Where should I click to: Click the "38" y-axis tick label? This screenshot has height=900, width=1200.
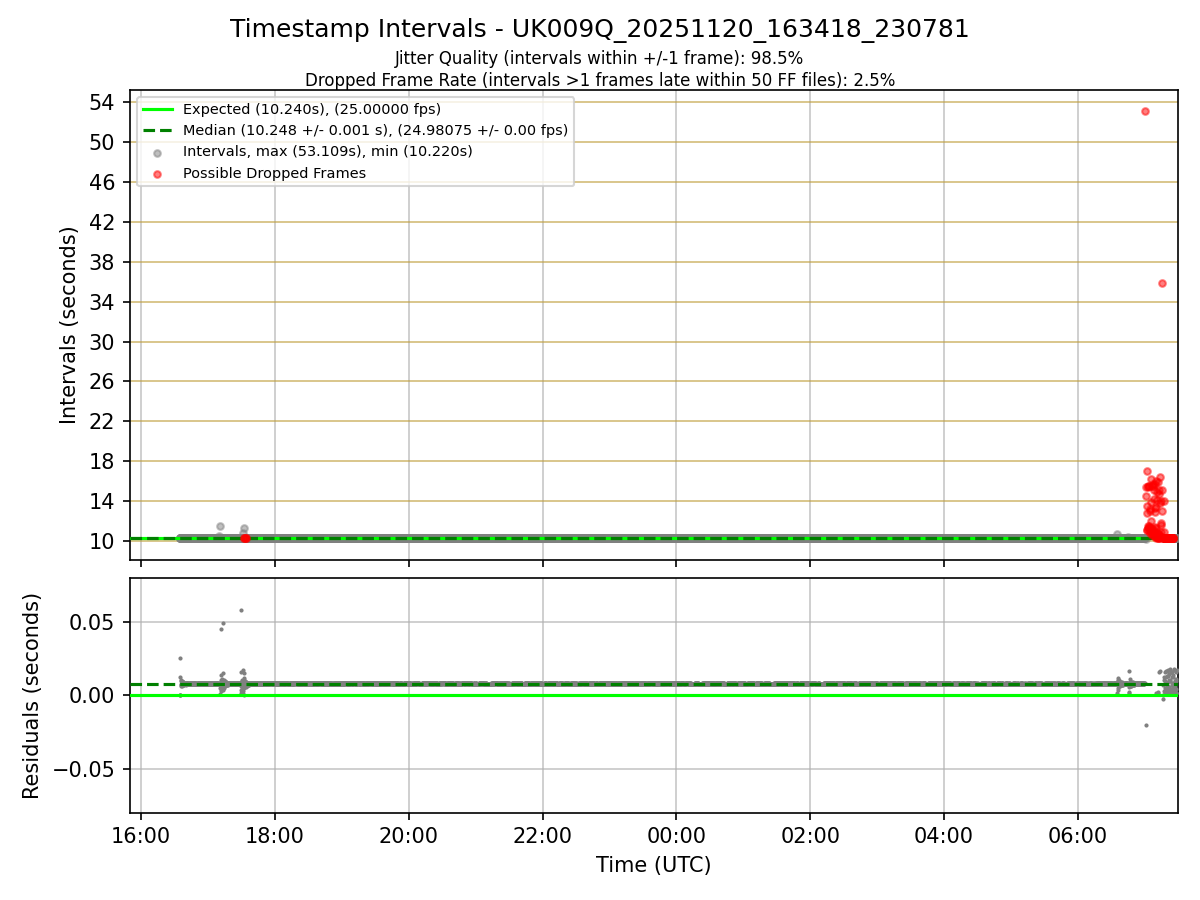(101, 262)
